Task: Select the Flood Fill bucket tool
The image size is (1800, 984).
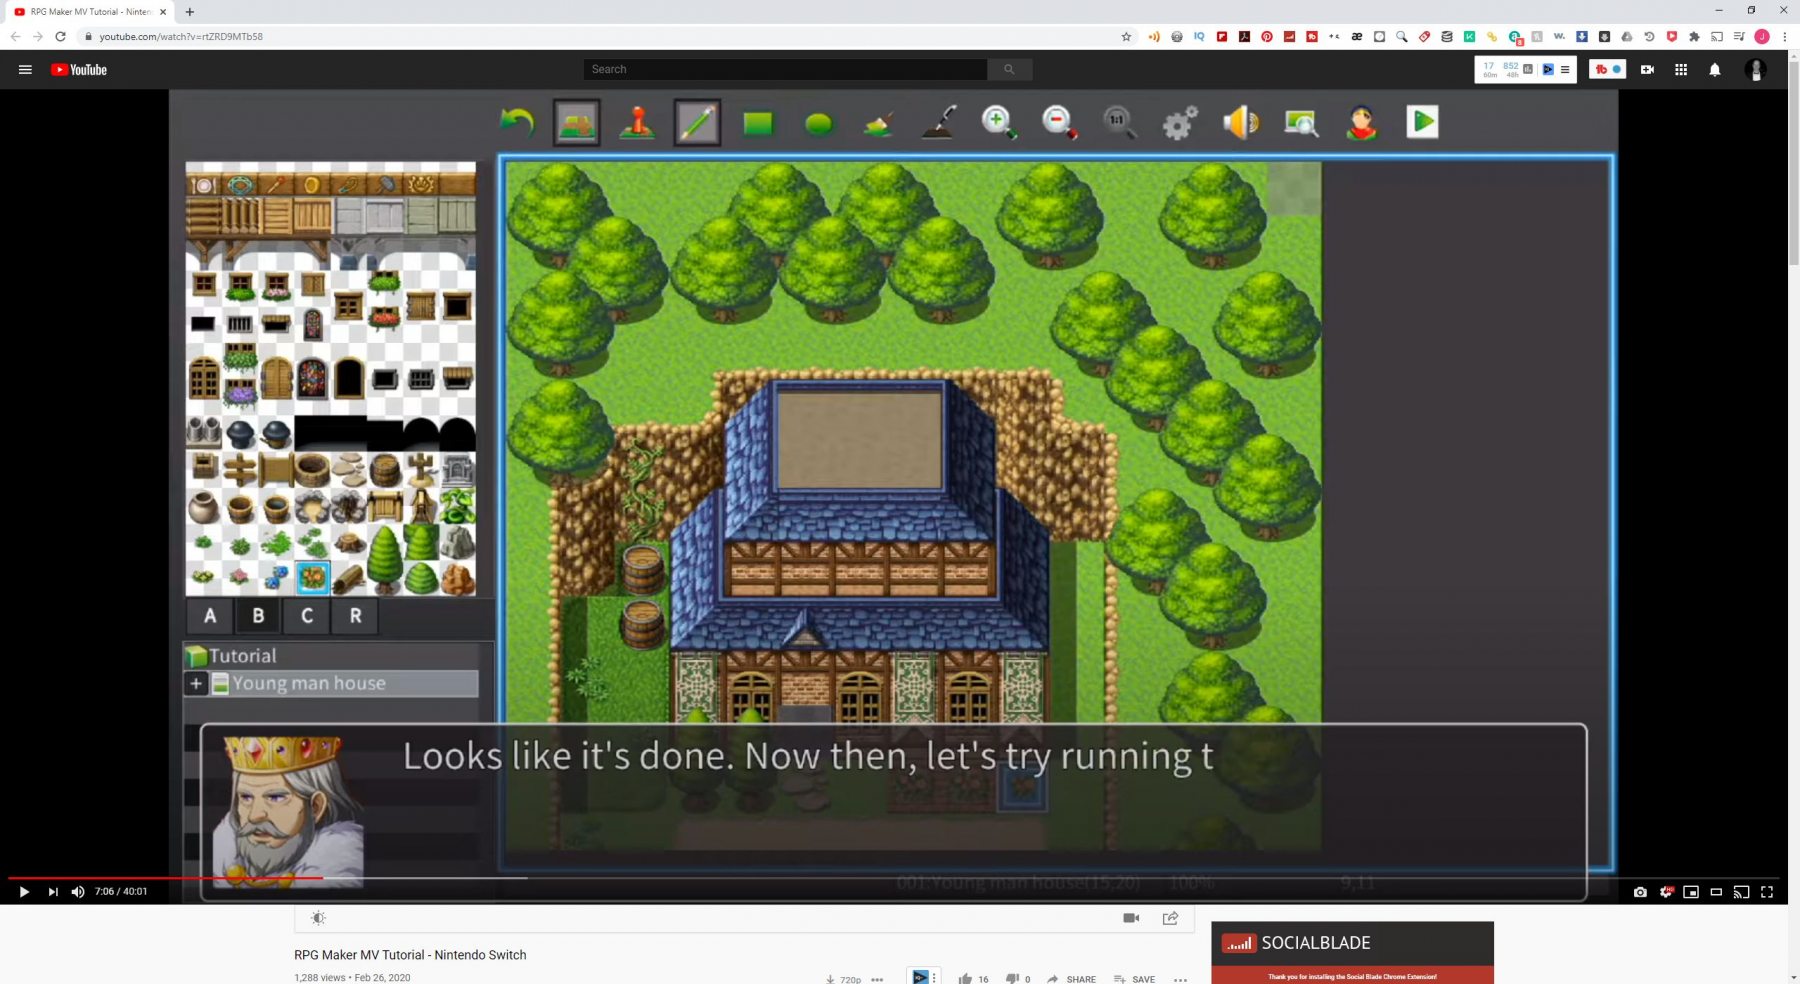Action: [878, 124]
